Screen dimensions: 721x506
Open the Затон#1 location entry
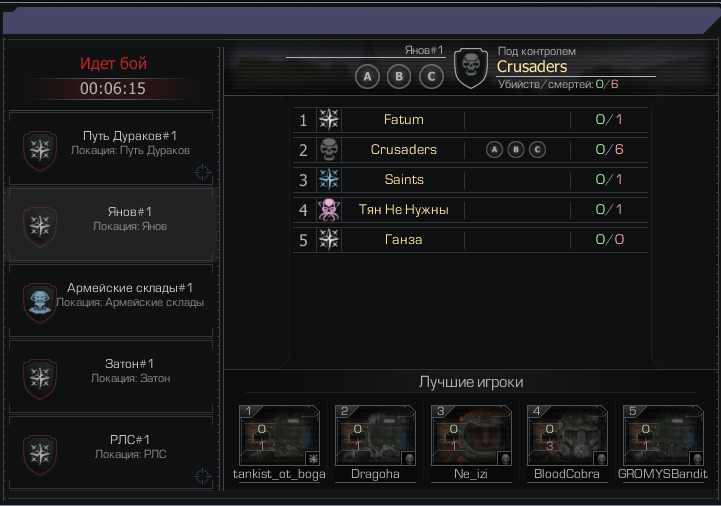pyautogui.click(x=111, y=376)
